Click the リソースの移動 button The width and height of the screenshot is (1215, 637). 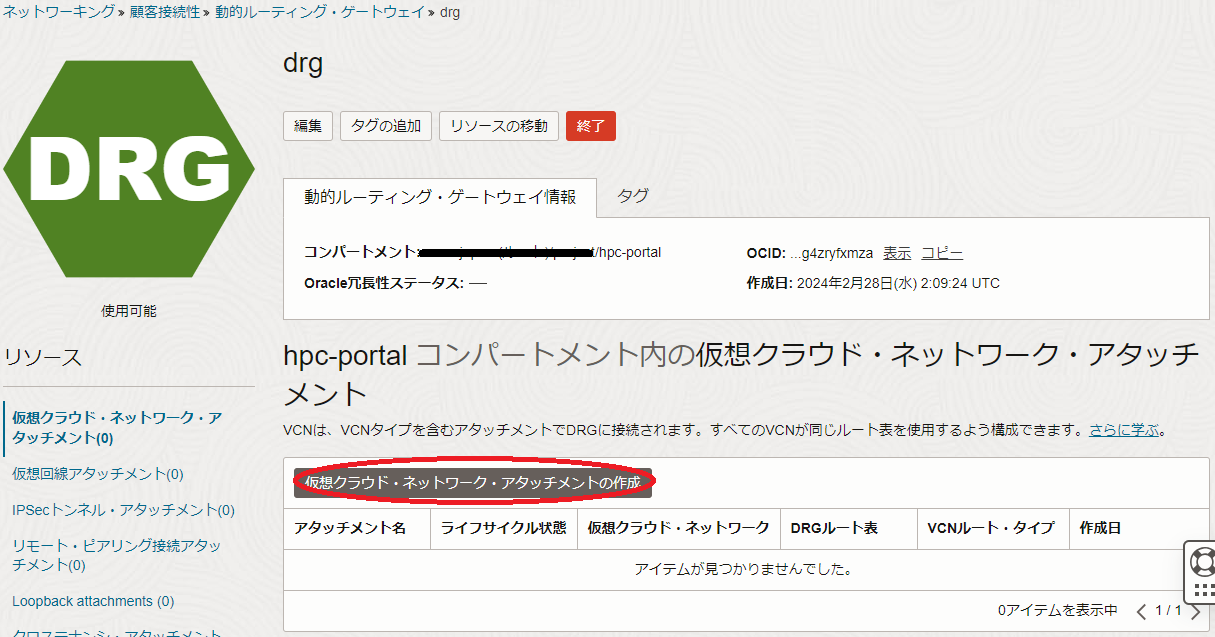point(498,126)
